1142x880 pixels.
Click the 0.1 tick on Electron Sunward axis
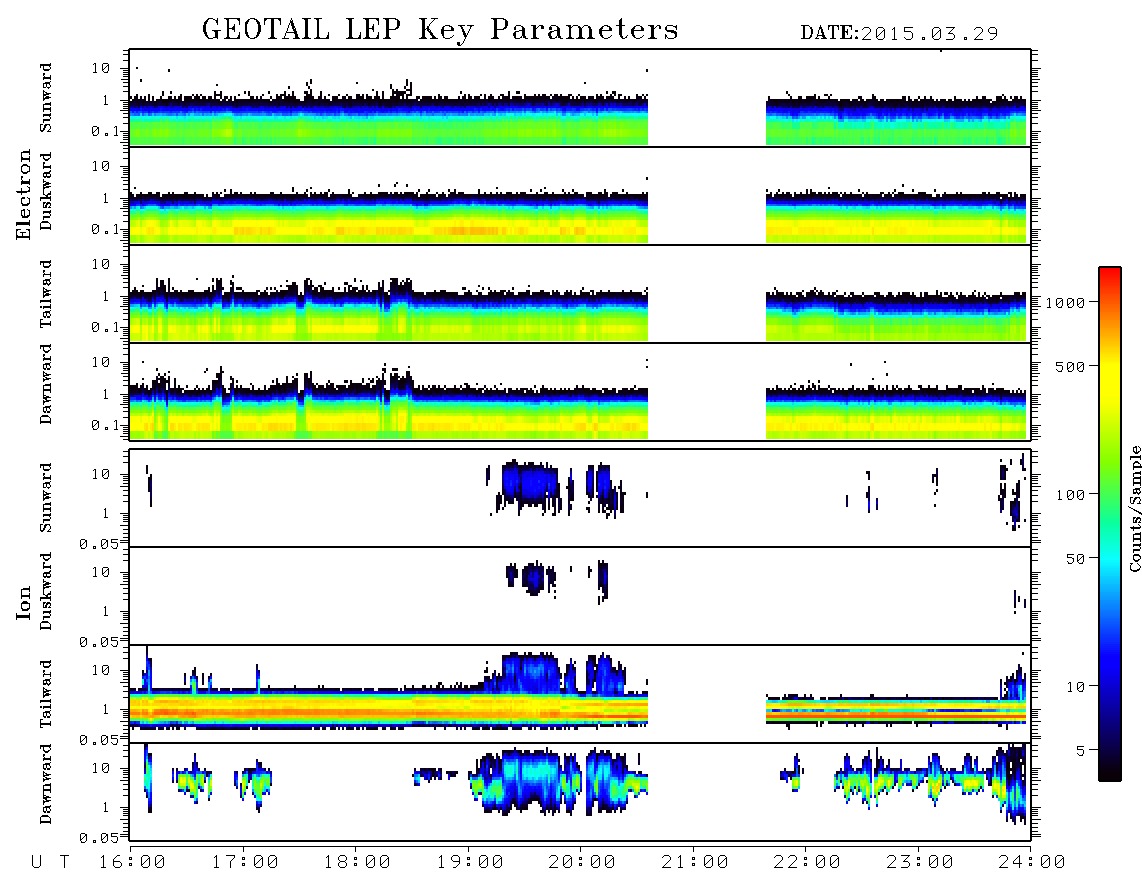[x=105, y=131]
